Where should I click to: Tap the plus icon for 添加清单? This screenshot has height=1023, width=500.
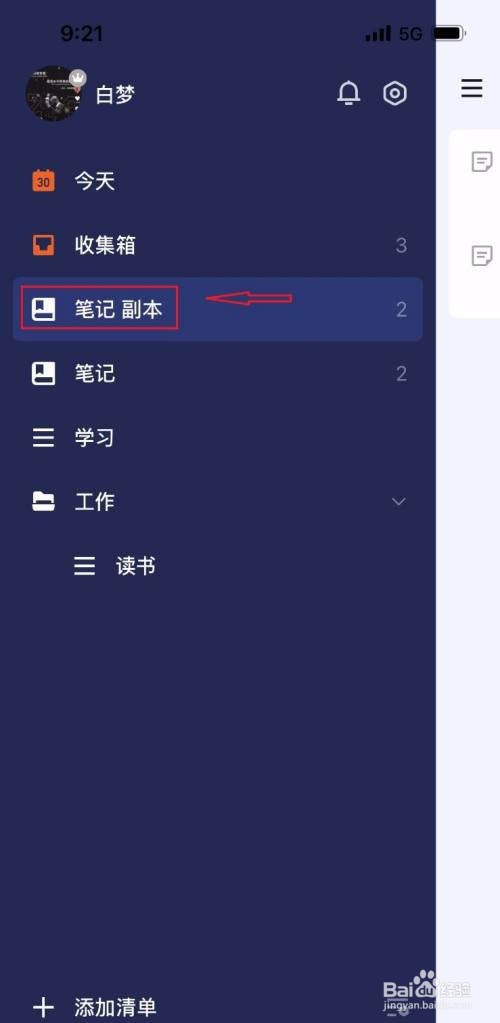44,1007
